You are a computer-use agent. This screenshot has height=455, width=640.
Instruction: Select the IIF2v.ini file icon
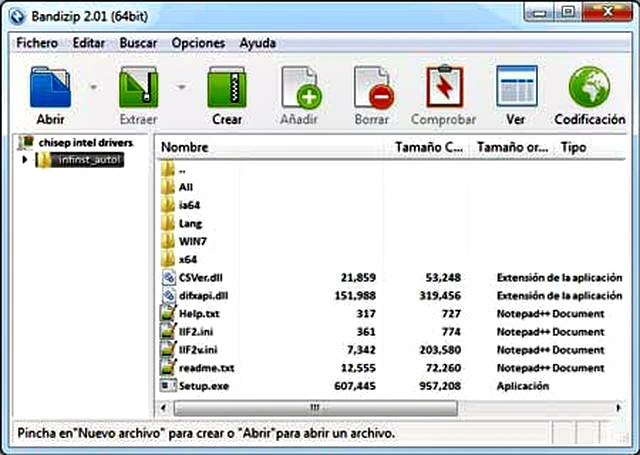click(x=168, y=350)
